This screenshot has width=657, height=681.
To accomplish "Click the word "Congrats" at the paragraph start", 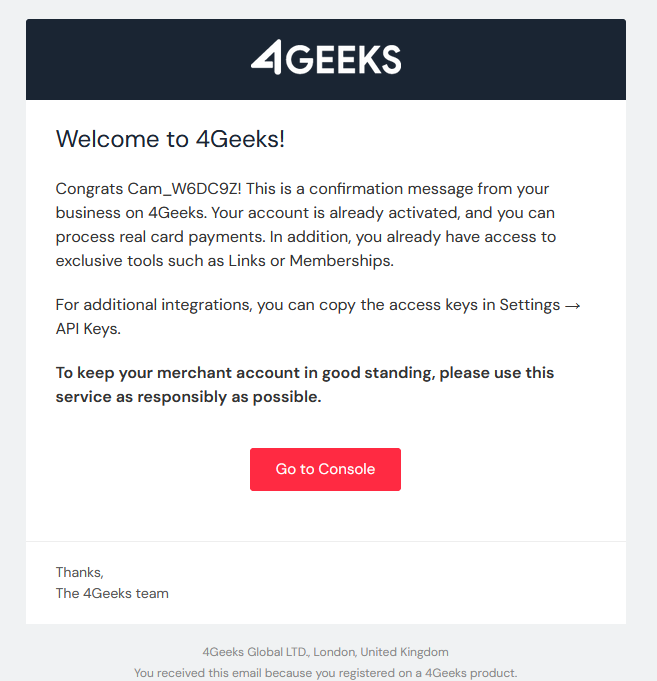I will tap(89, 189).
